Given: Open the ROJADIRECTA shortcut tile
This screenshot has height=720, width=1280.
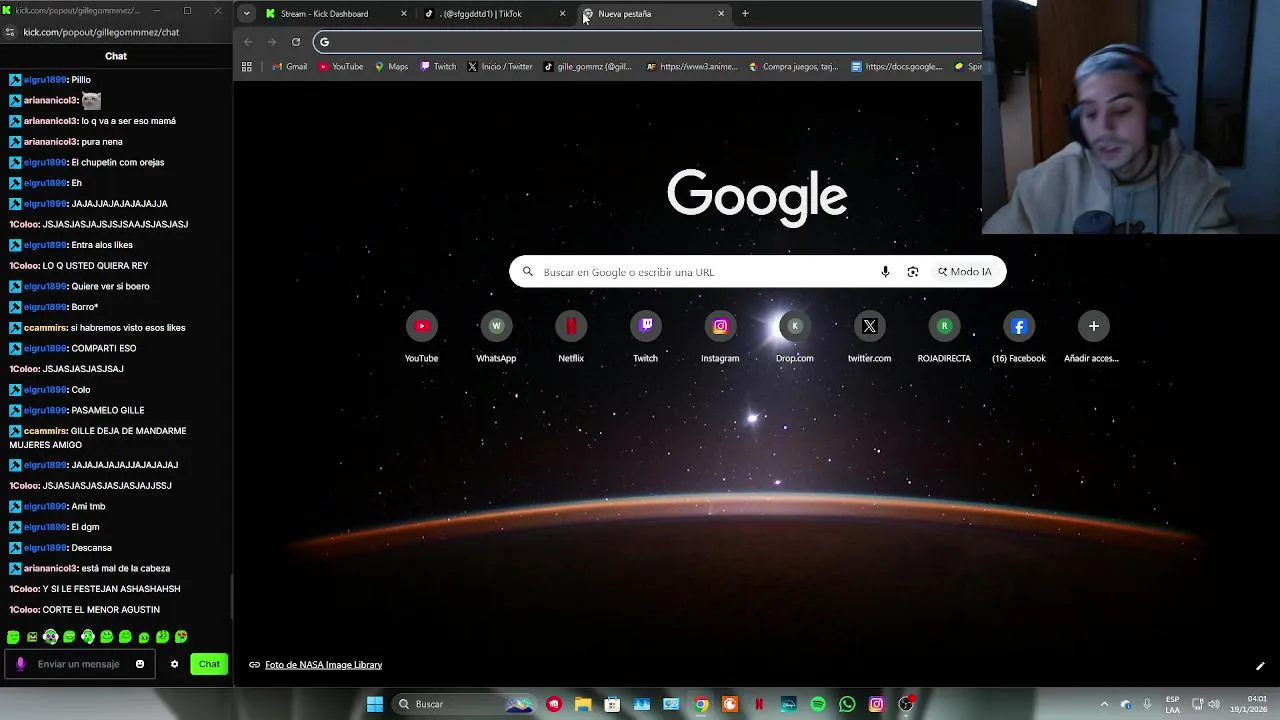Looking at the screenshot, I should click(x=944, y=338).
